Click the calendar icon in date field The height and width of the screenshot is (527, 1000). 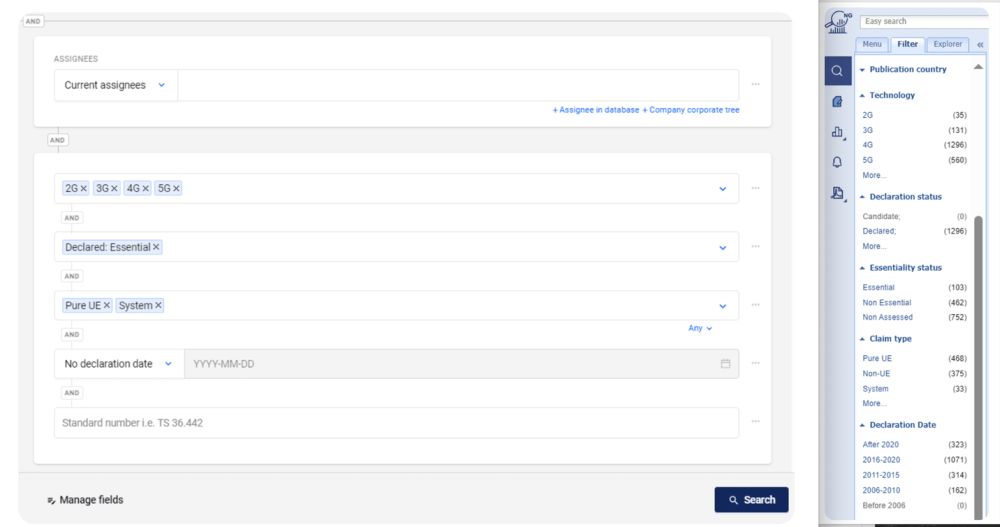(x=725, y=364)
